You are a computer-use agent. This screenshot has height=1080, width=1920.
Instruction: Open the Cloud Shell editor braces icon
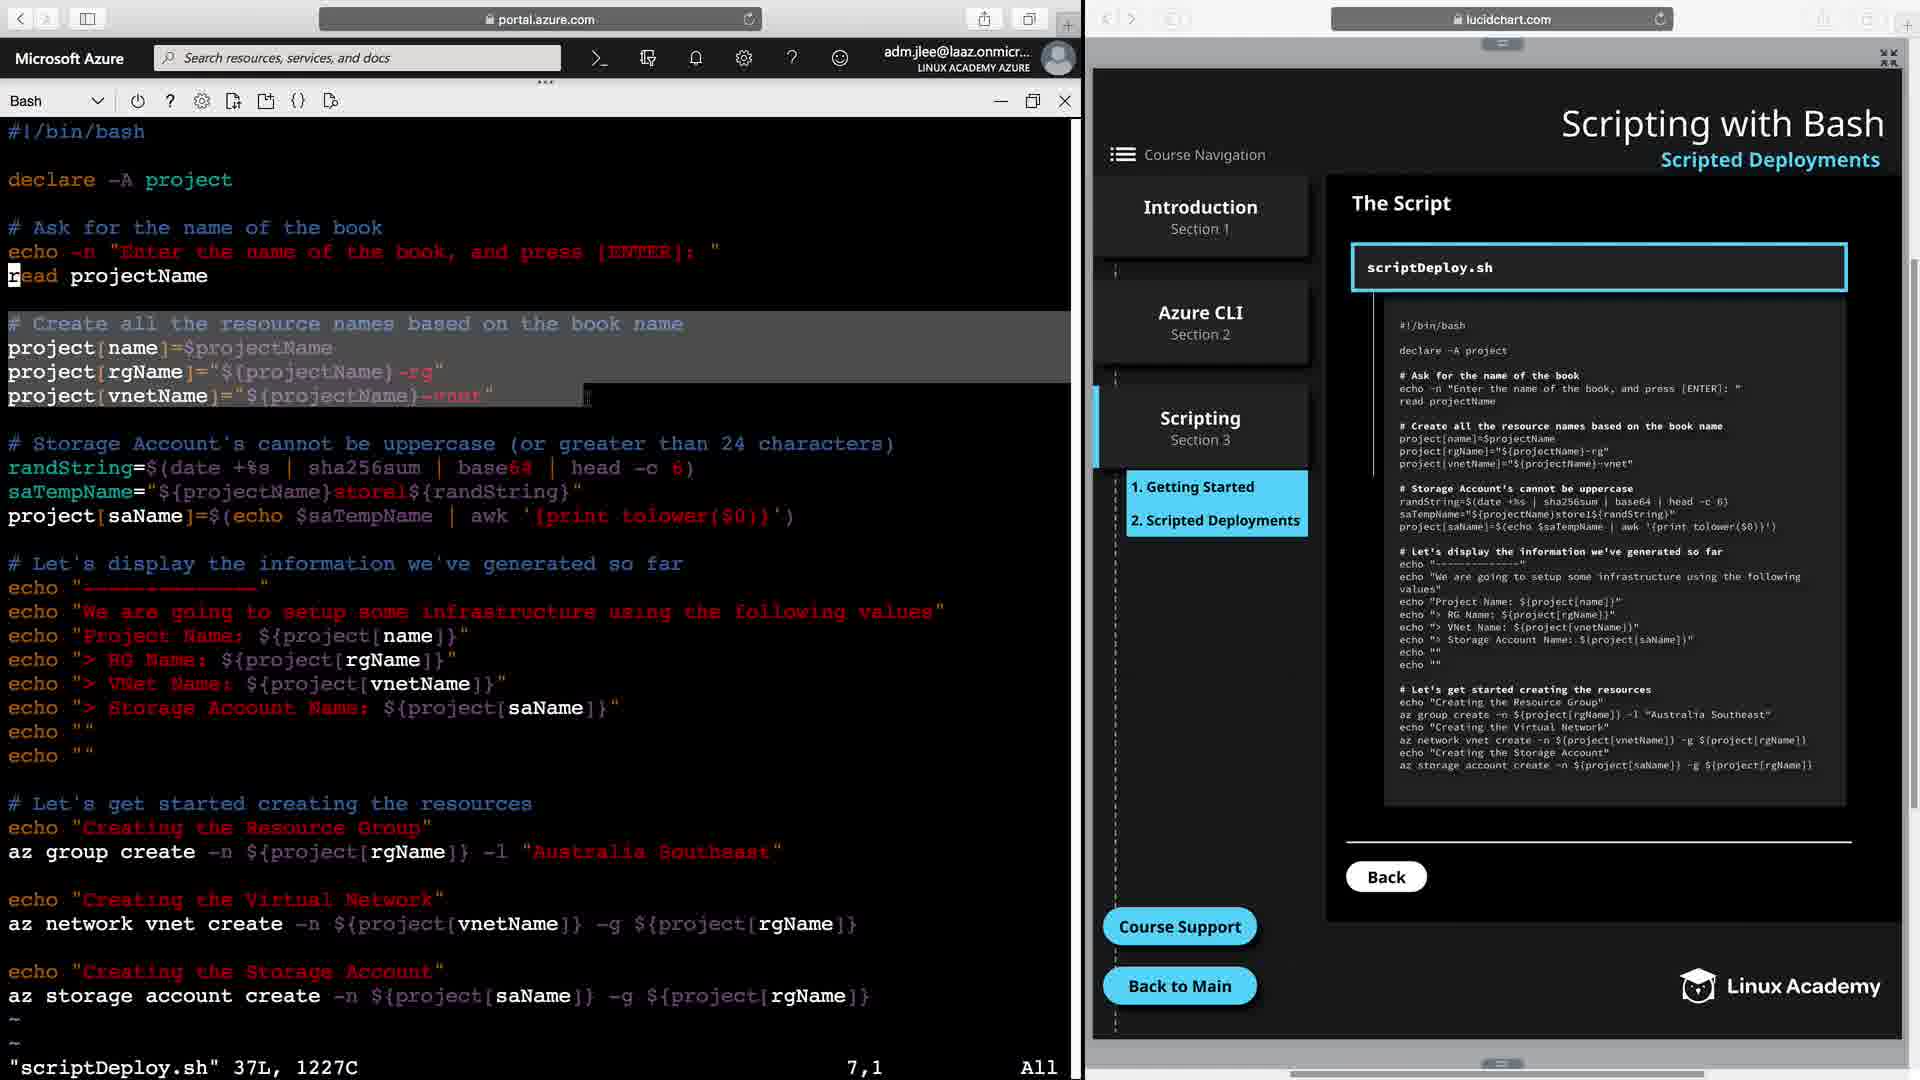(x=298, y=101)
